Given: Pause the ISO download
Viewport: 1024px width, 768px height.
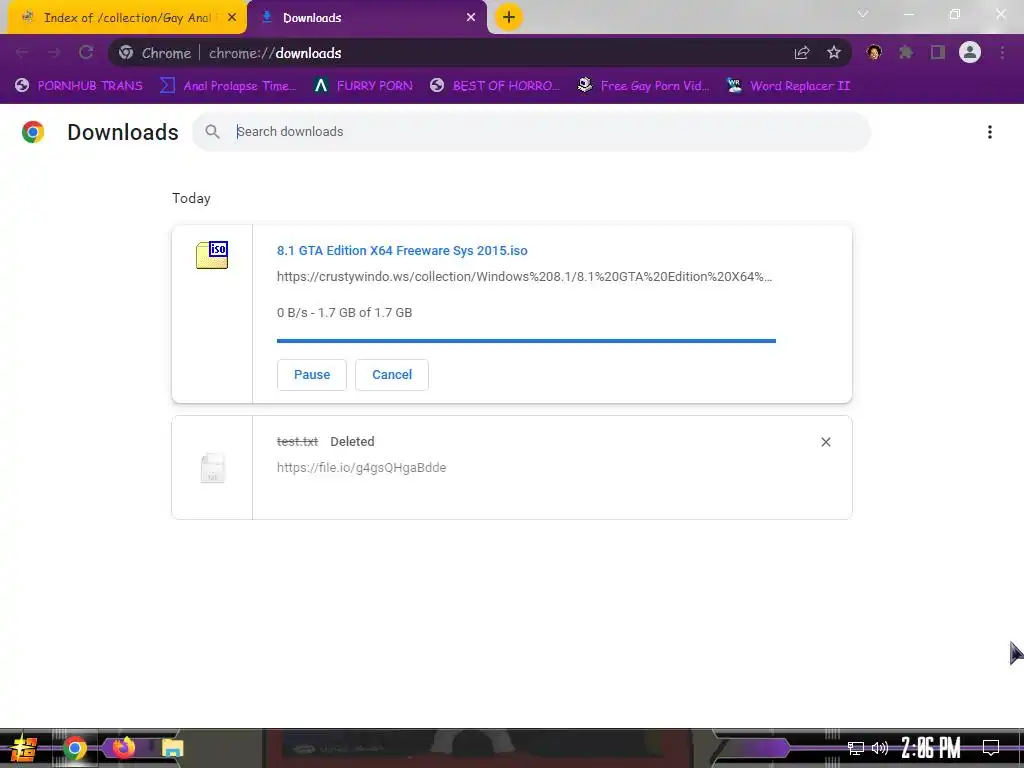Looking at the screenshot, I should click(312, 375).
